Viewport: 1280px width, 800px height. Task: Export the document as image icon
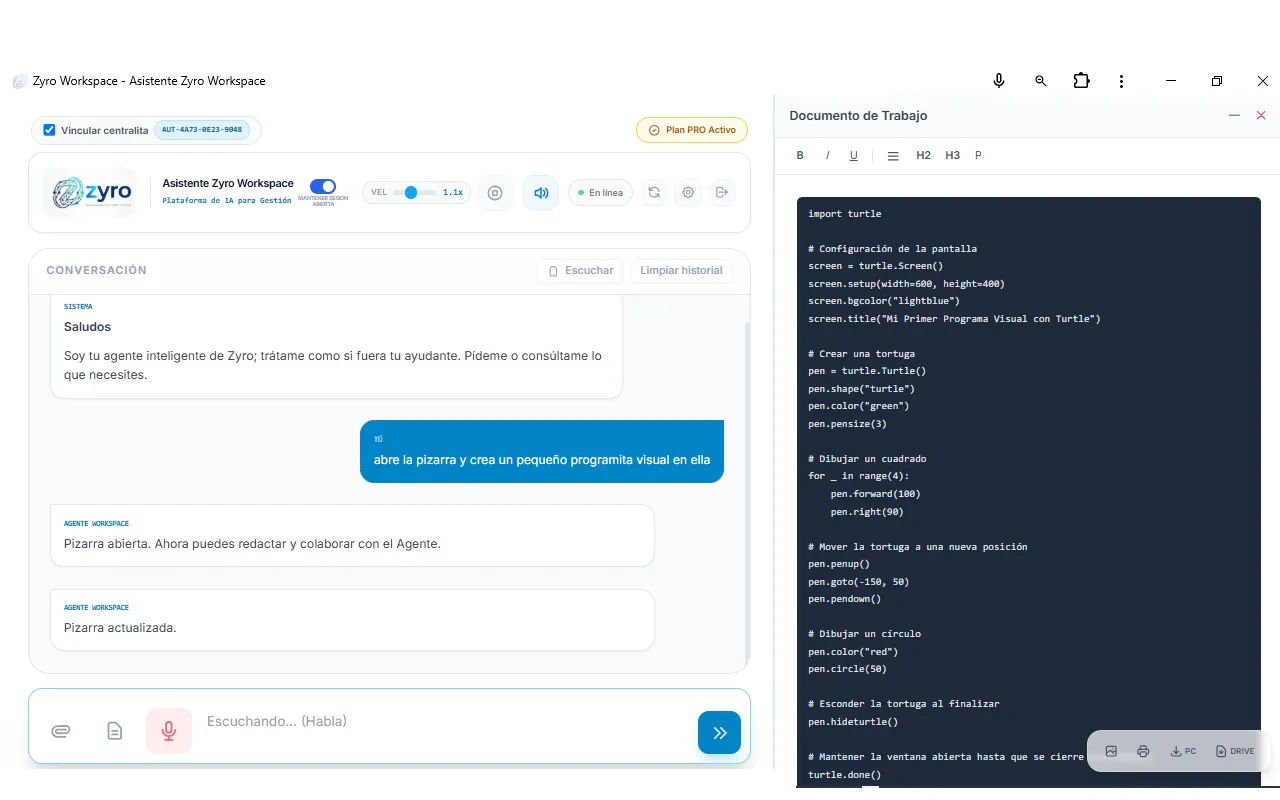pyautogui.click(x=1111, y=751)
